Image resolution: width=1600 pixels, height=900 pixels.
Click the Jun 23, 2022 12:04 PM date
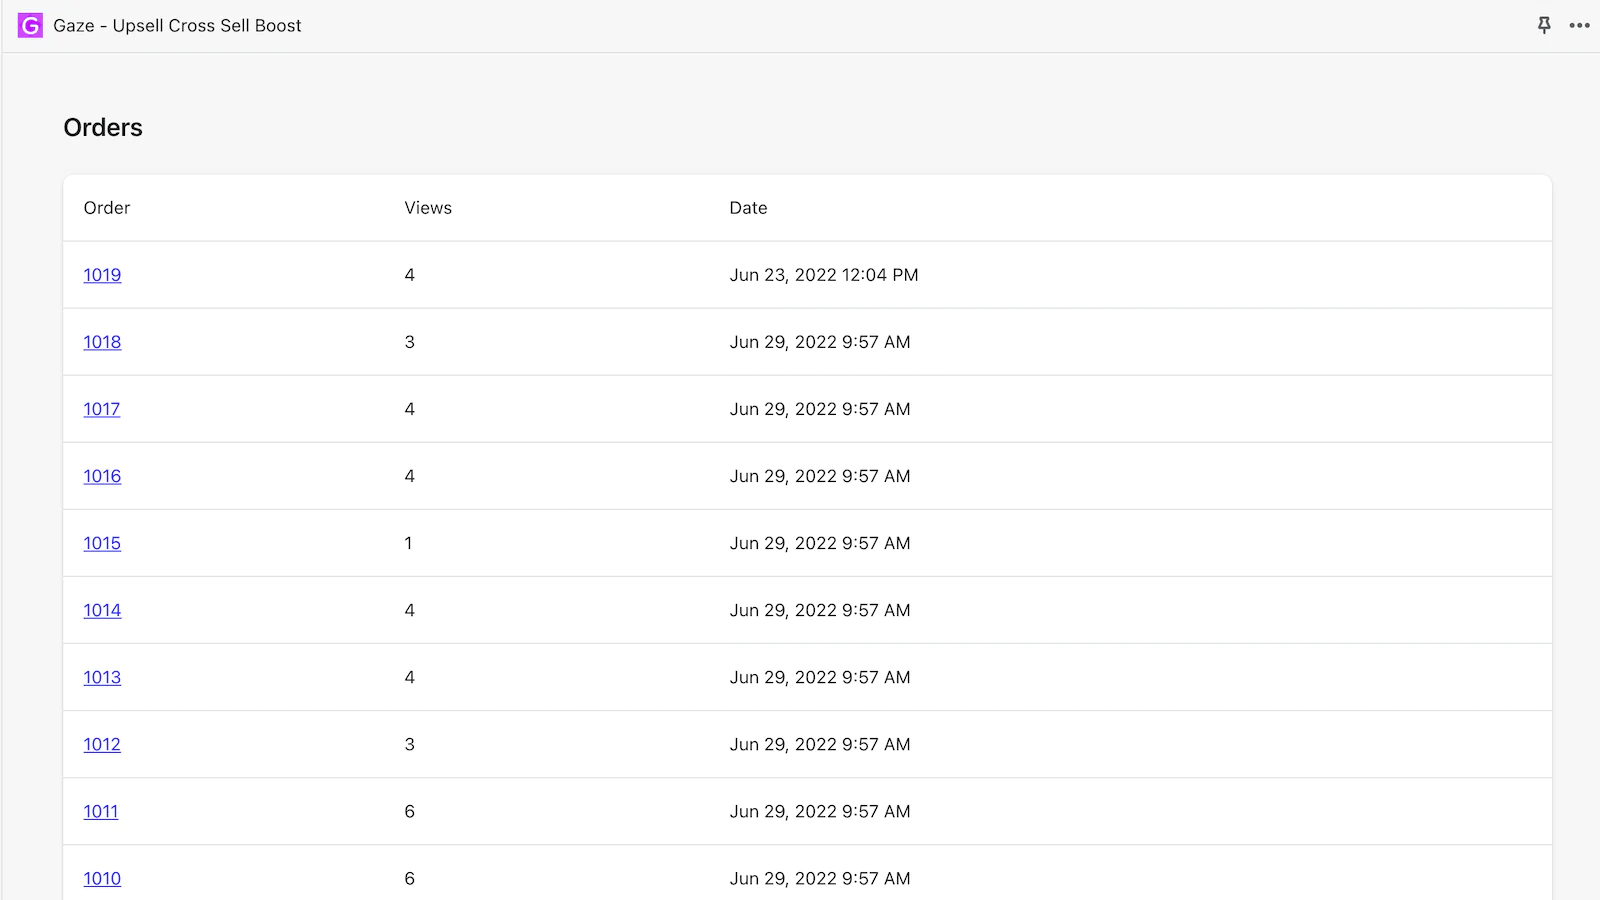(x=823, y=275)
